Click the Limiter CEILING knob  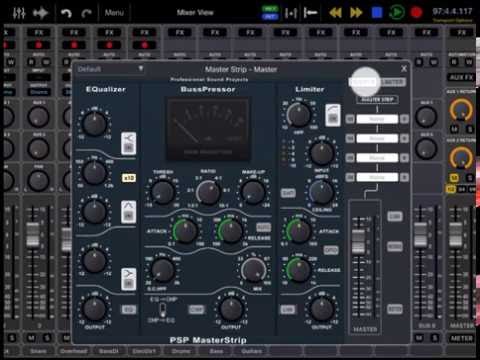(x=322, y=192)
